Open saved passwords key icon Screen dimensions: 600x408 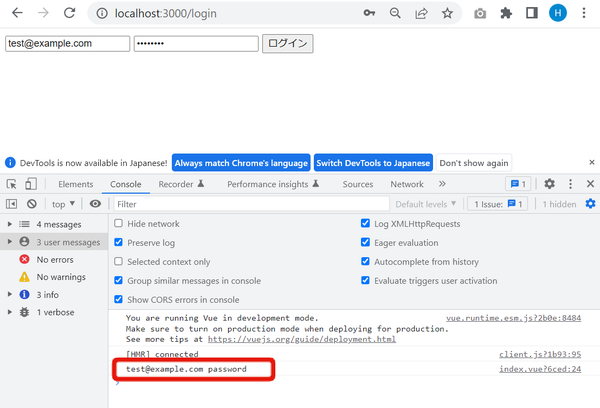369,13
